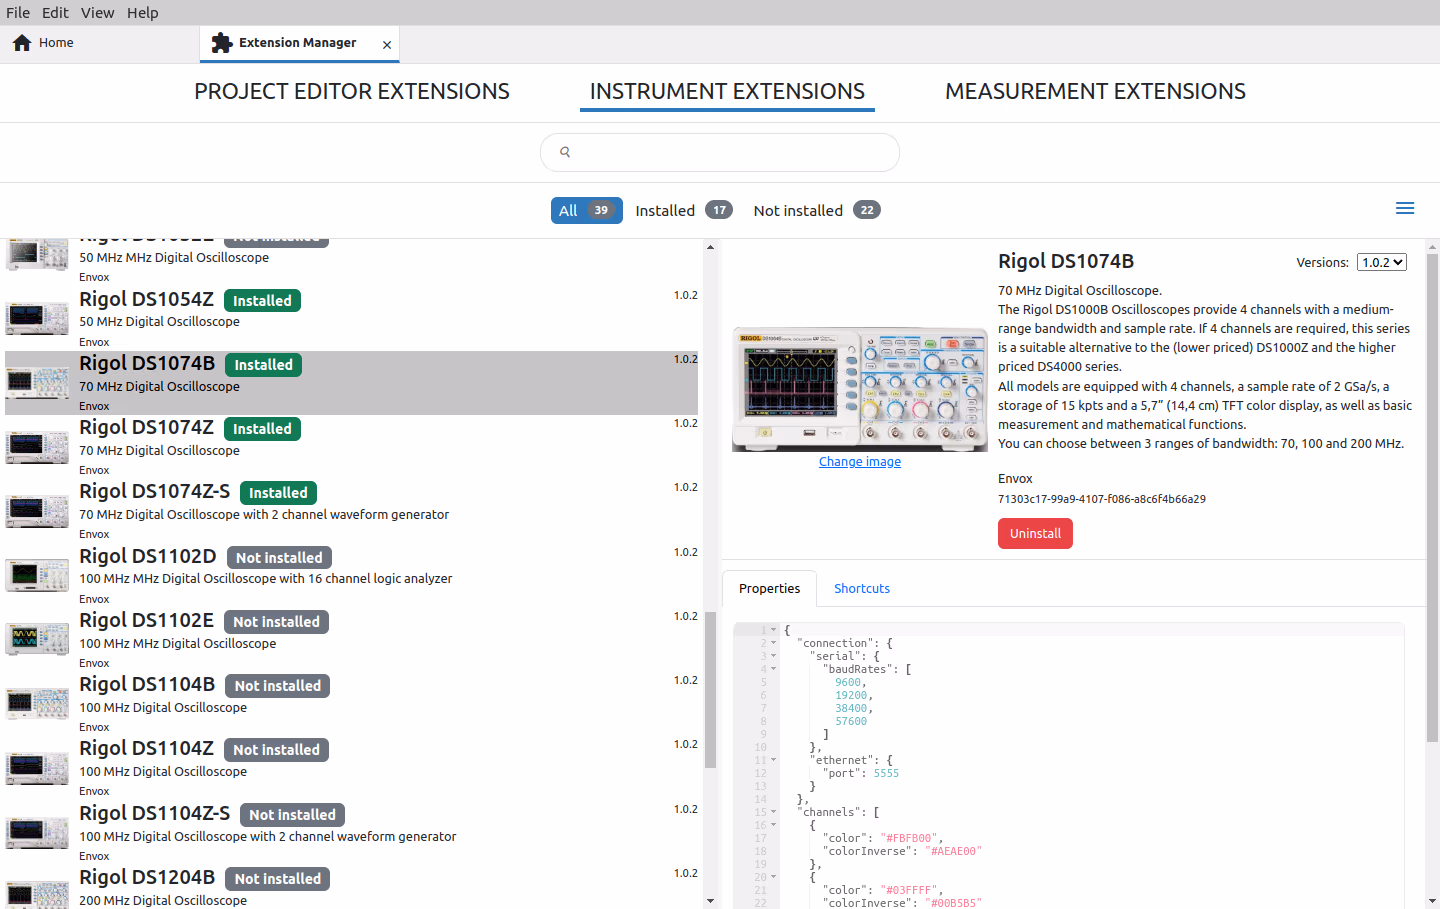Click the extension list scrollbar down arrow

(x=710, y=901)
